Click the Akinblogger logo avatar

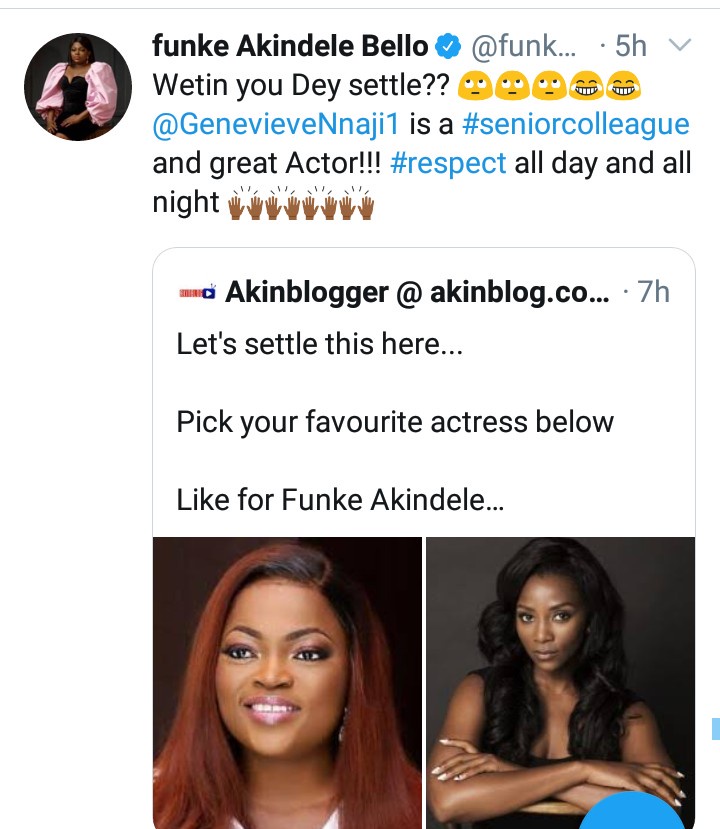click(x=196, y=292)
